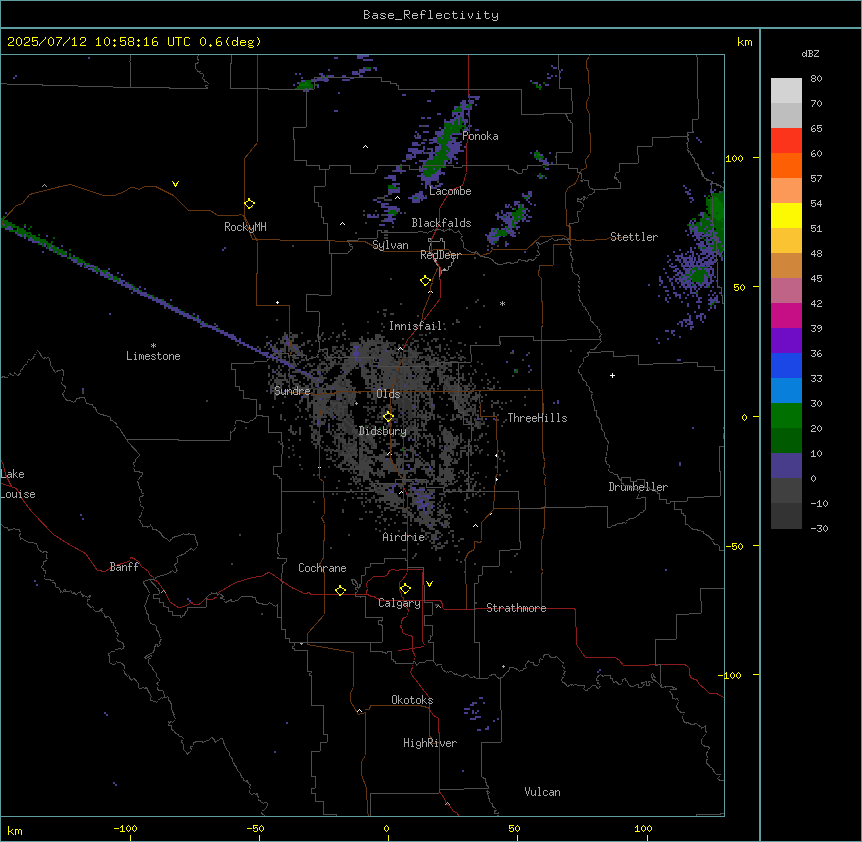This screenshot has height=842, width=862.
Task: Click the yellow diamond marker near RockyMH
Action: [249, 204]
